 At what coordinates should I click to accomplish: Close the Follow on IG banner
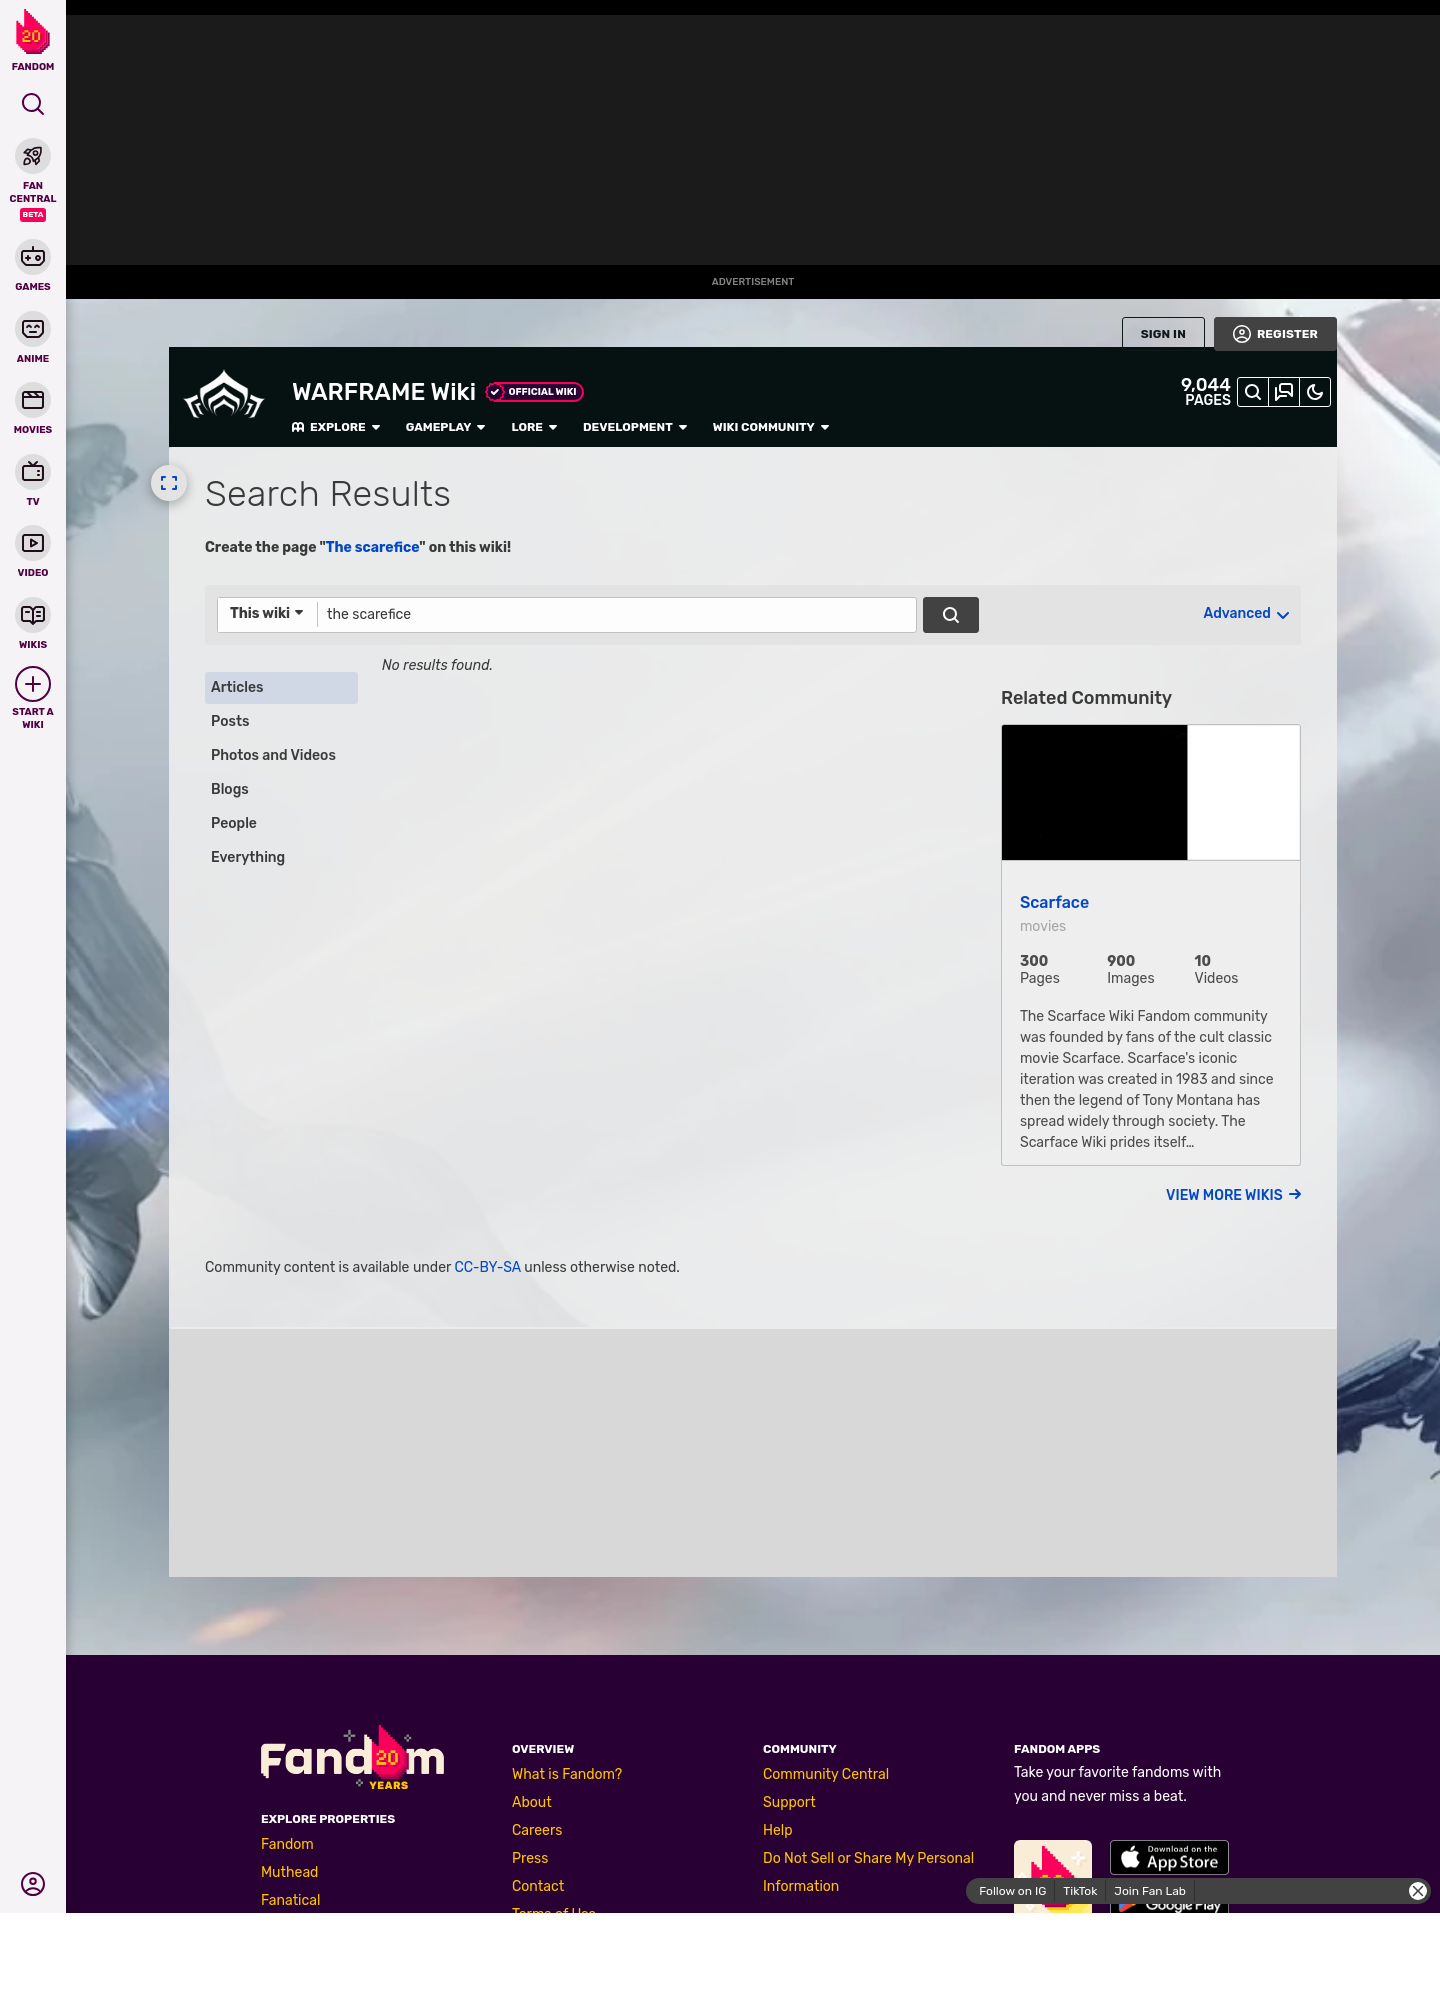point(1418,1891)
